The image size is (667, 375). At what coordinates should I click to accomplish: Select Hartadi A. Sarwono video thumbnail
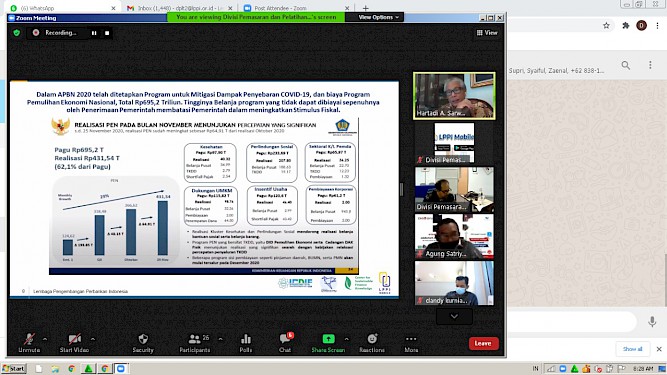(454, 96)
